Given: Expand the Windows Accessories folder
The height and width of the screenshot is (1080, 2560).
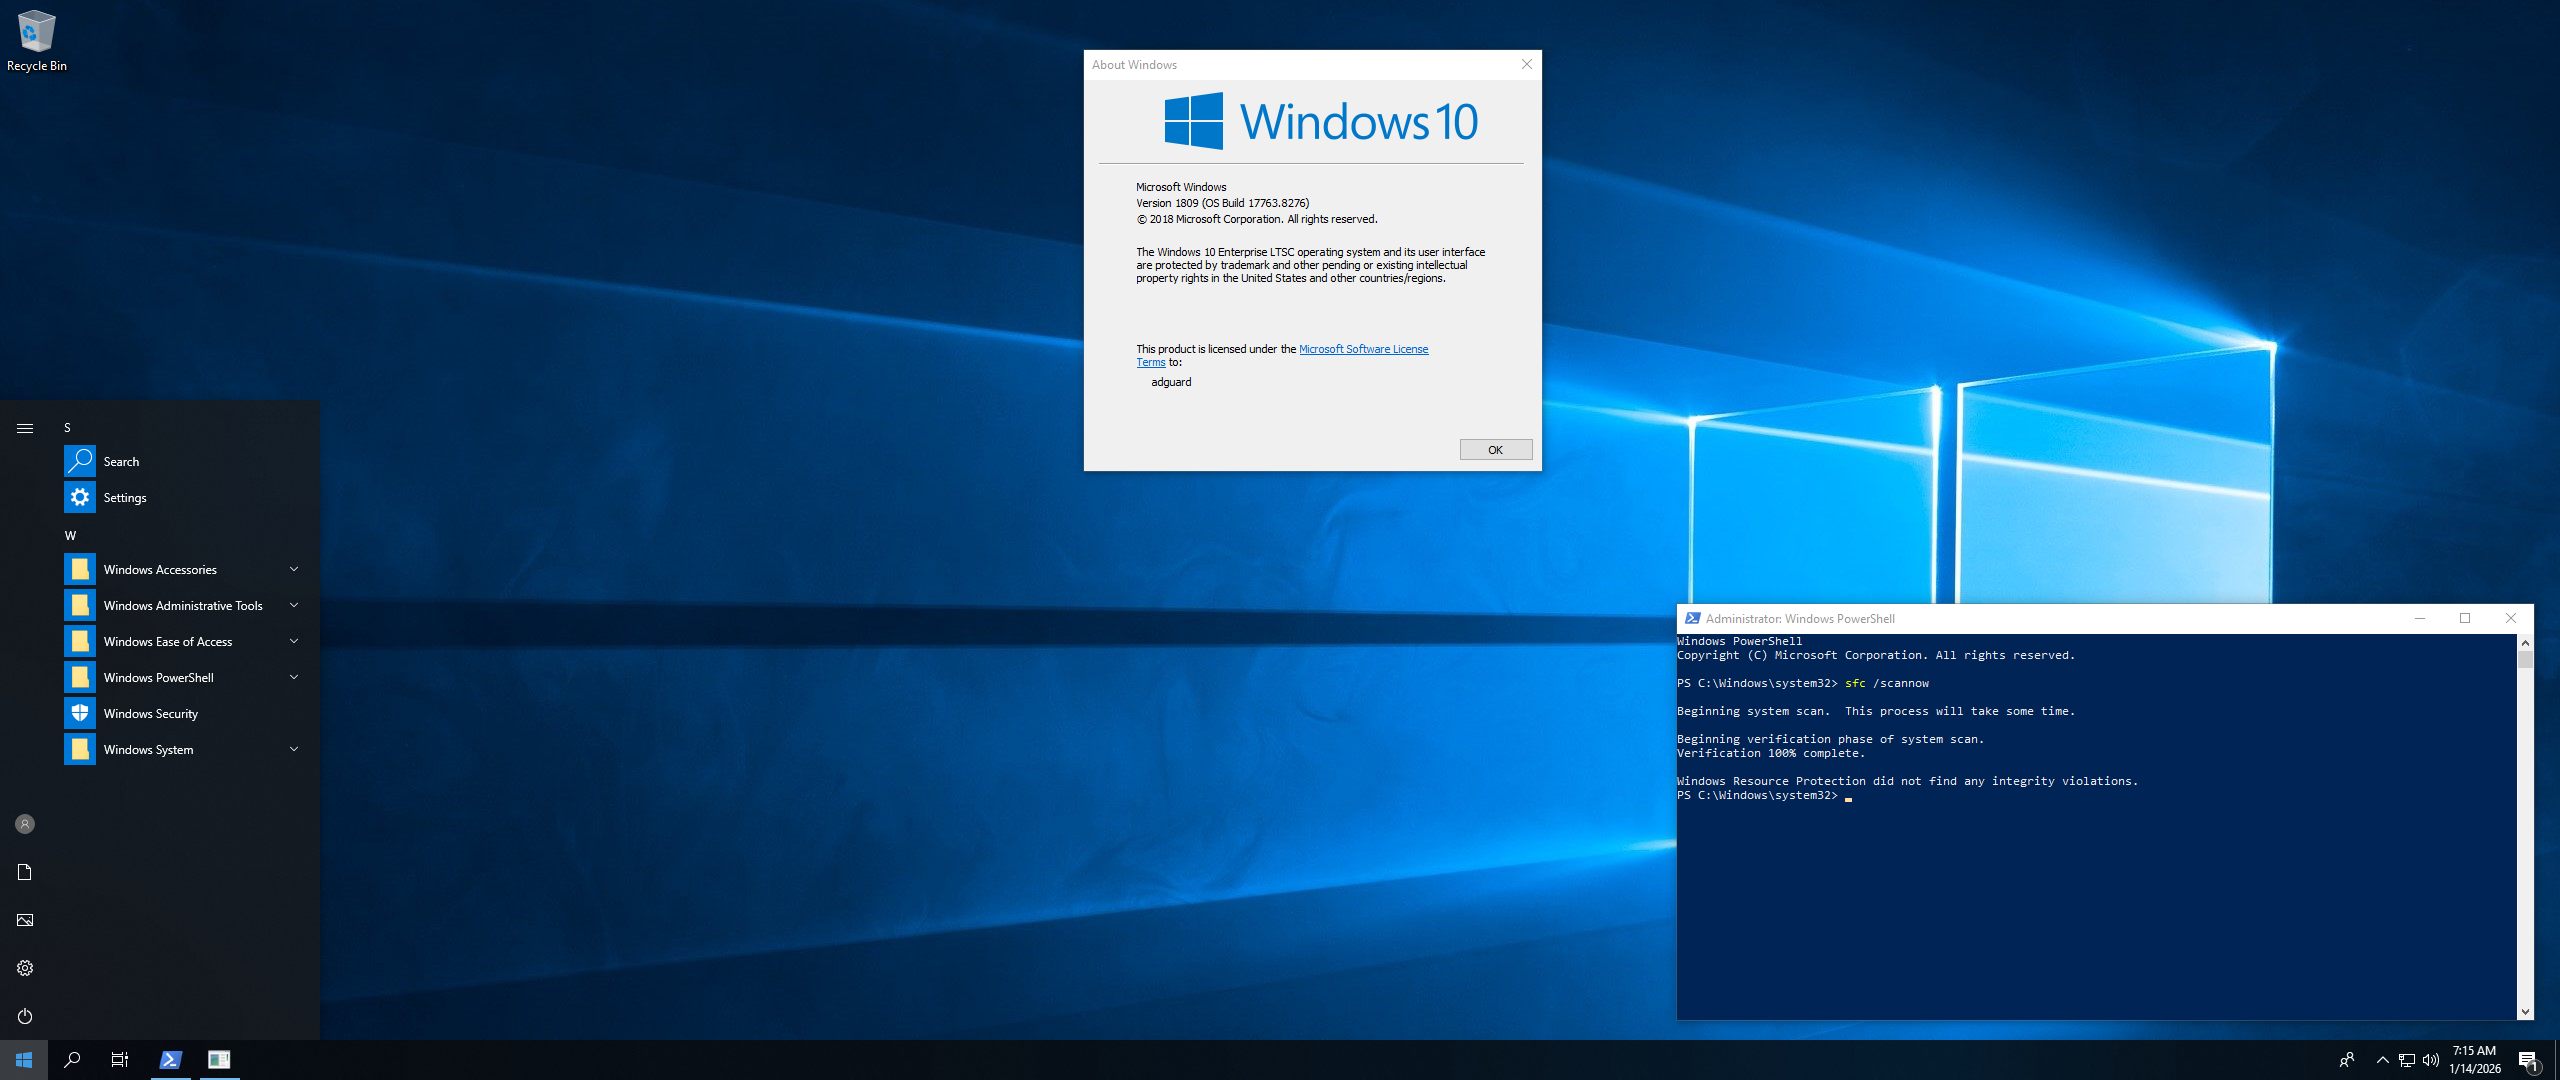Looking at the screenshot, I should (x=293, y=570).
